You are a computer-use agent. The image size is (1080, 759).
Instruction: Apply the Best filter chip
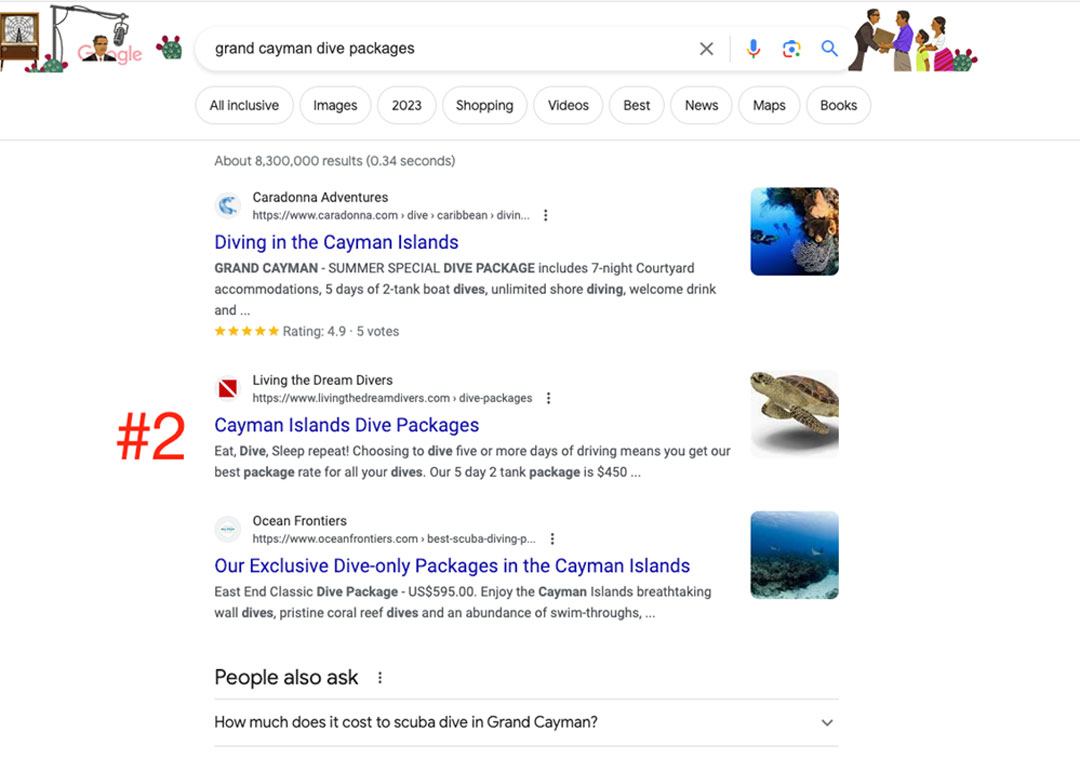[x=636, y=105]
